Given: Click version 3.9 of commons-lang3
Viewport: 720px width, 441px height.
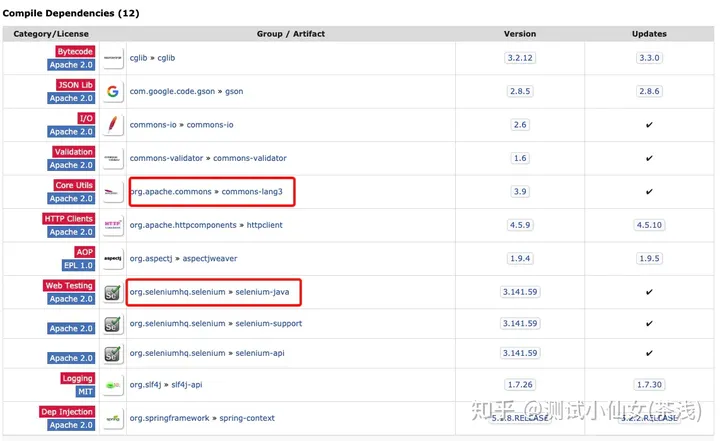Looking at the screenshot, I should point(520,192).
